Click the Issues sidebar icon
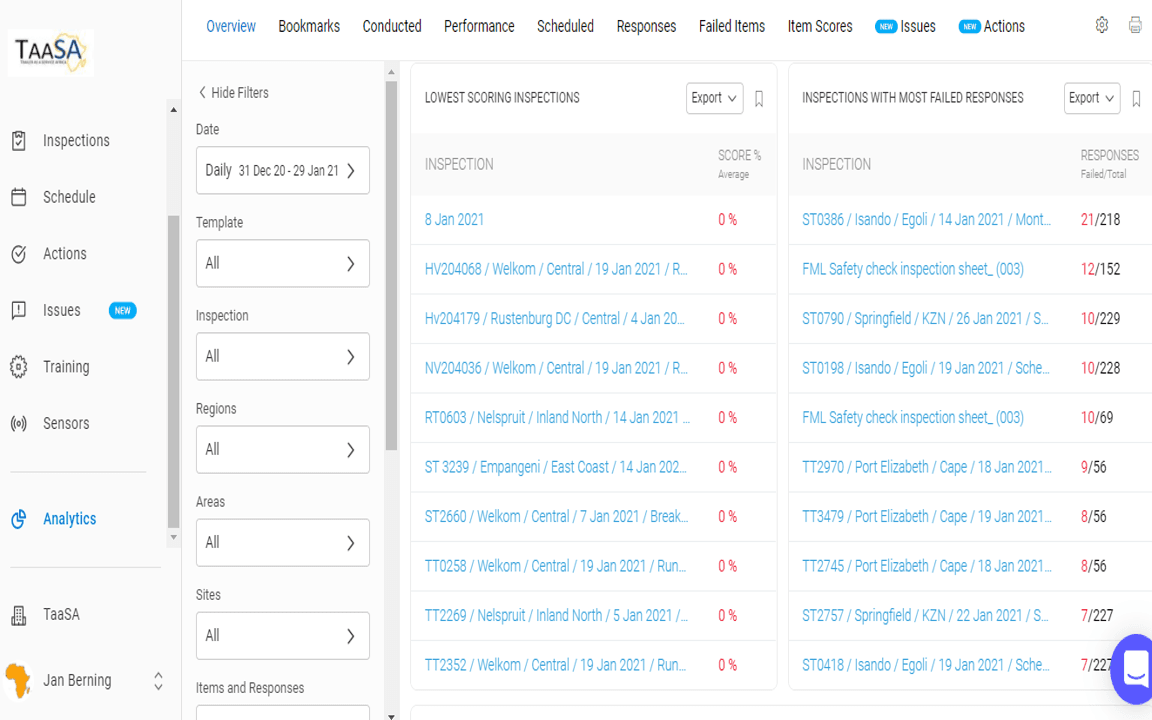Screen dimensions: 1152x720 19,311
